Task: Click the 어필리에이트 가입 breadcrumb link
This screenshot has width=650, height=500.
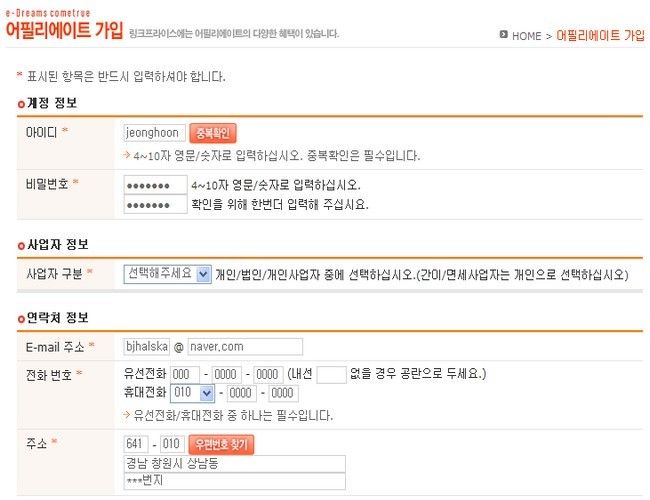Action: coord(600,36)
